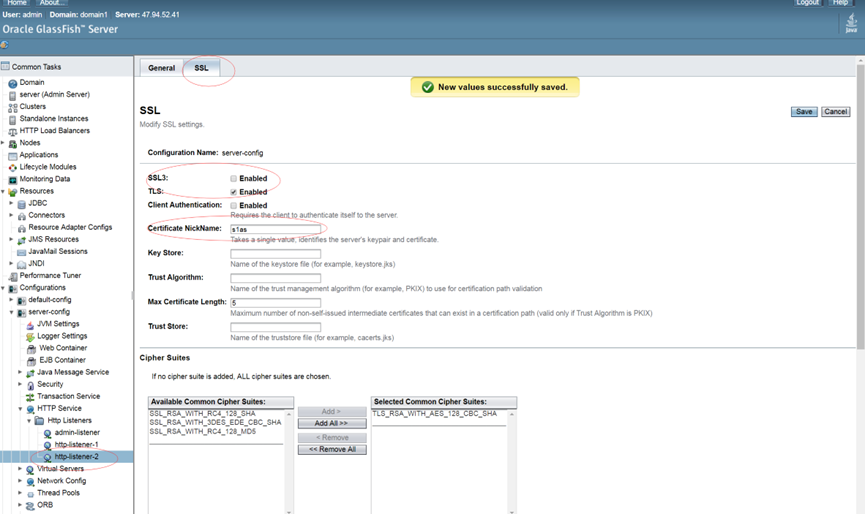Click the Key Store input field
The image size is (865, 514).
coord(275,254)
